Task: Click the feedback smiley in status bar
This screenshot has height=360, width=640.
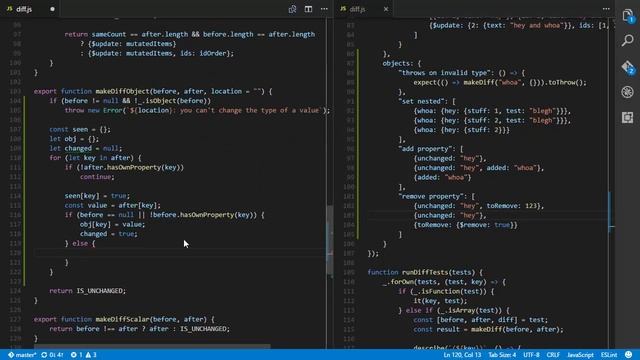Action: (629, 355)
